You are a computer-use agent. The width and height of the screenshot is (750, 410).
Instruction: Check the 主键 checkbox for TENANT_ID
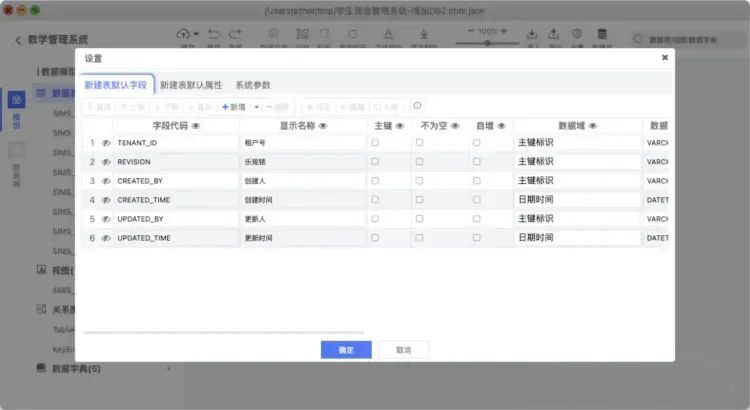[375, 143]
